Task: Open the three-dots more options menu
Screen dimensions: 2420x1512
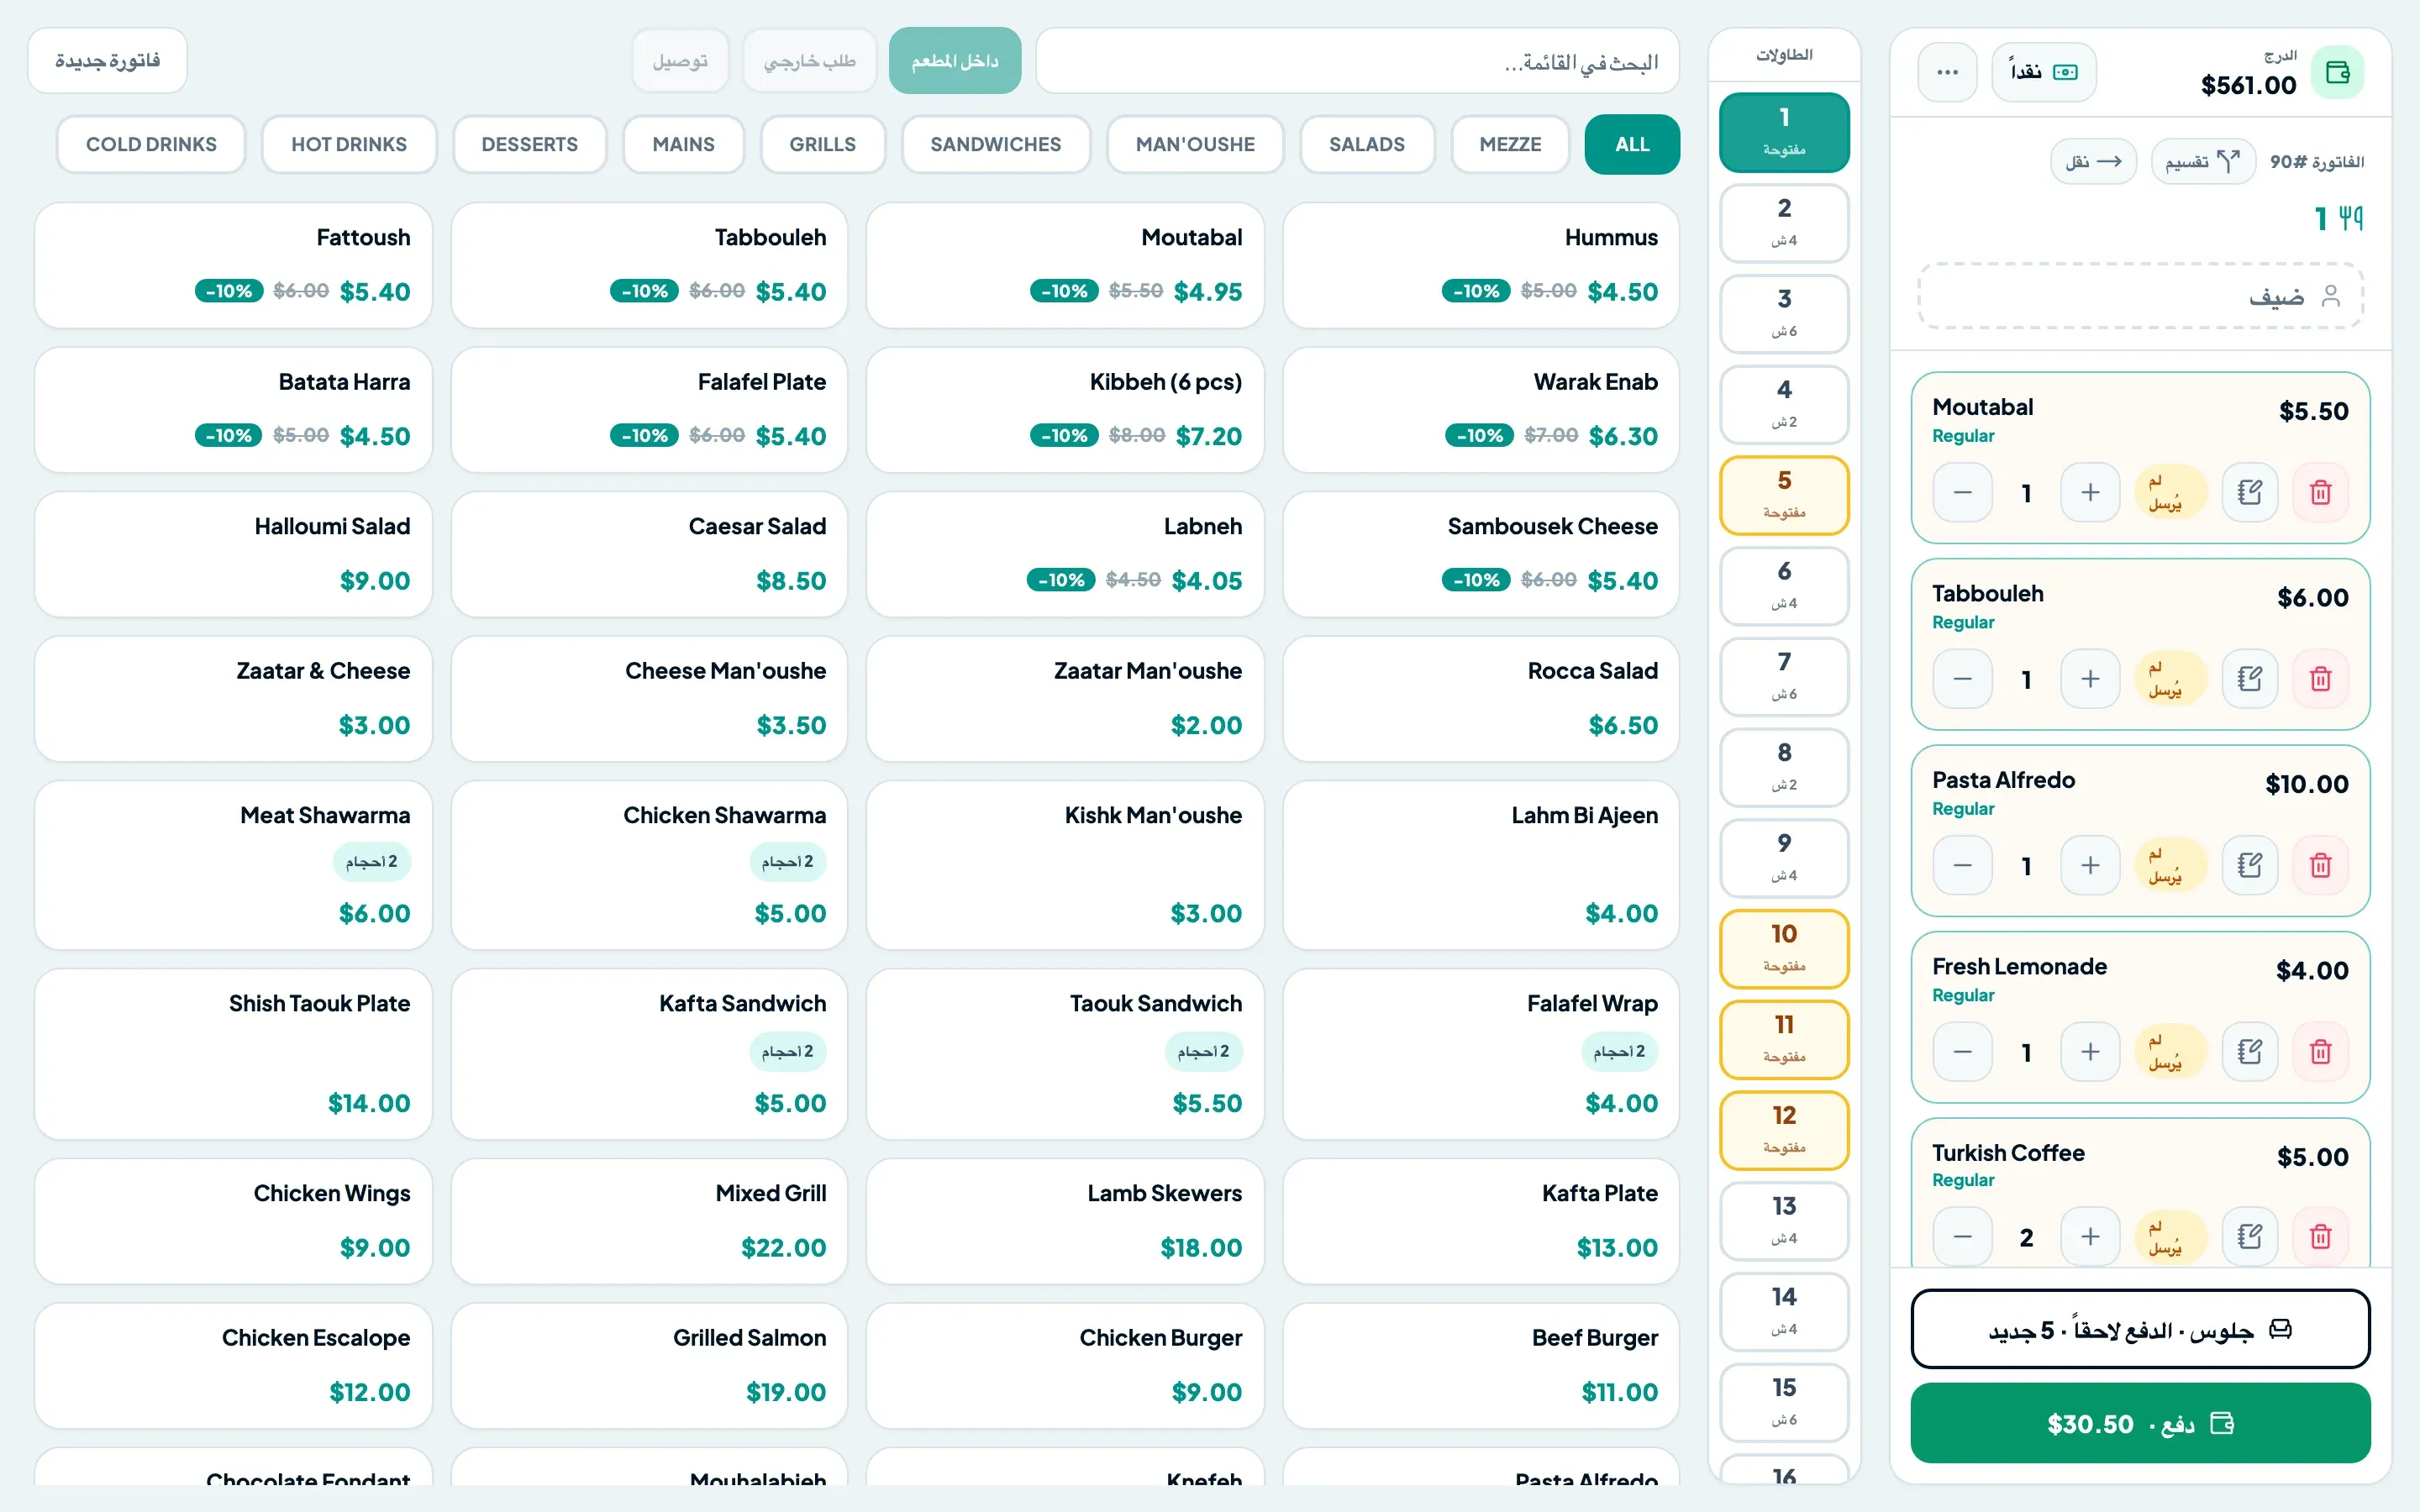Action: pyautogui.click(x=1947, y=72)
